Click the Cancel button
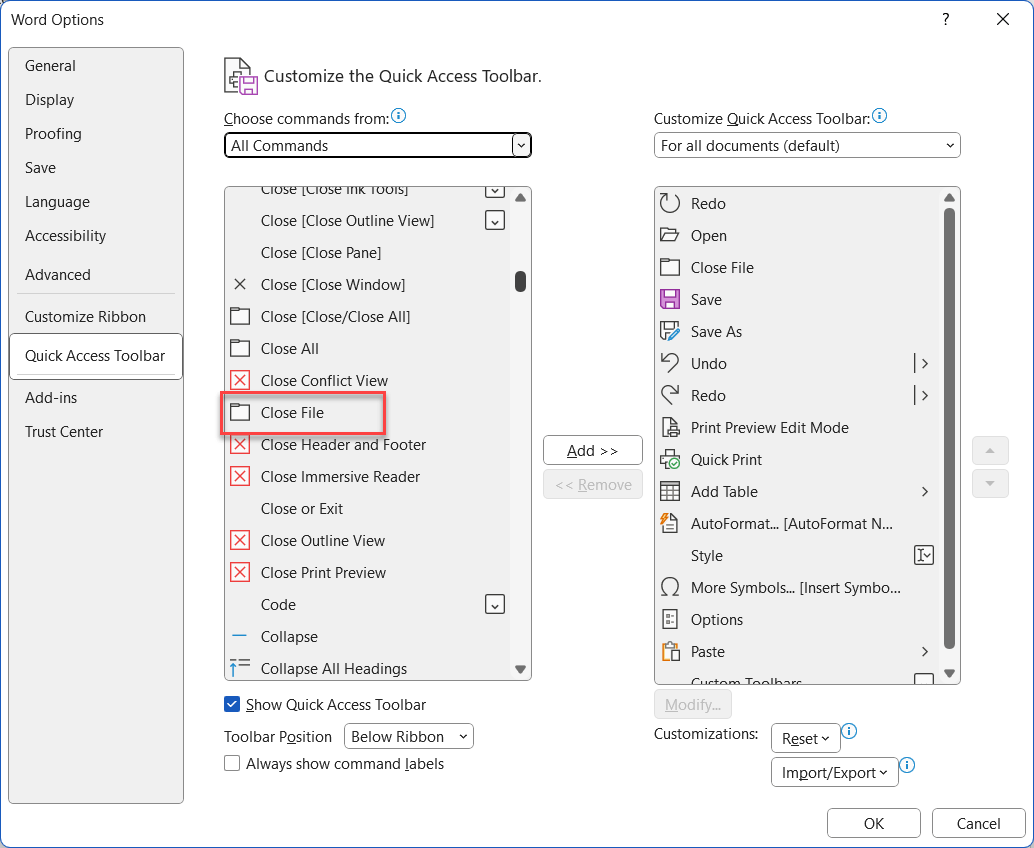This screenshot has width=1034, height=848. pyautogui.click(x=979, y=823)
